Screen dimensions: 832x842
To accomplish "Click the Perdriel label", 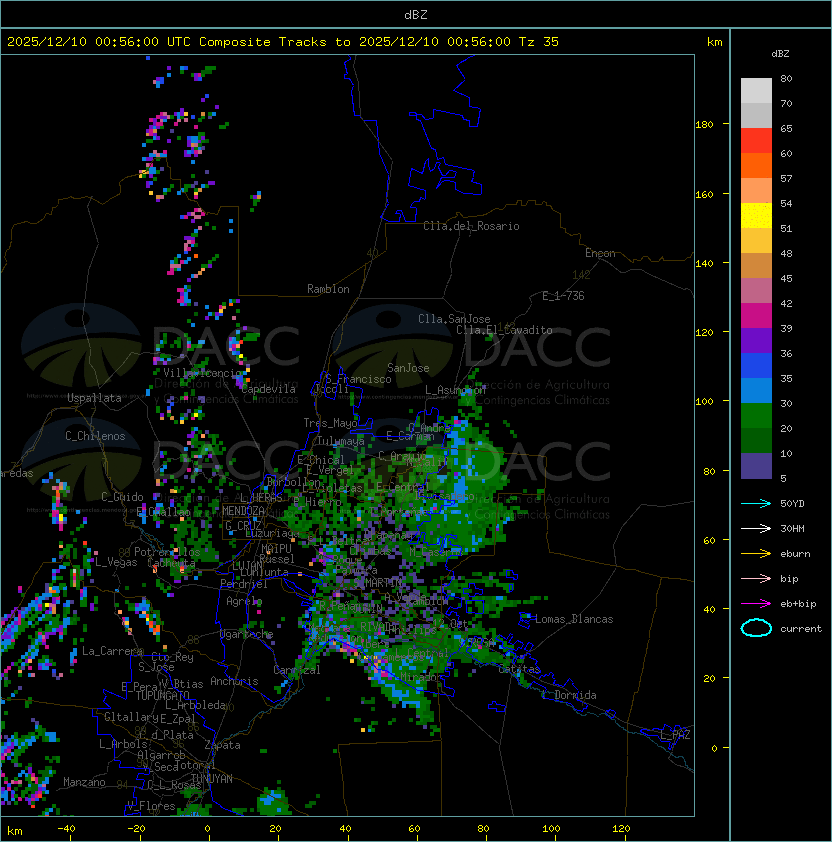I will click(x=244, y=584).
